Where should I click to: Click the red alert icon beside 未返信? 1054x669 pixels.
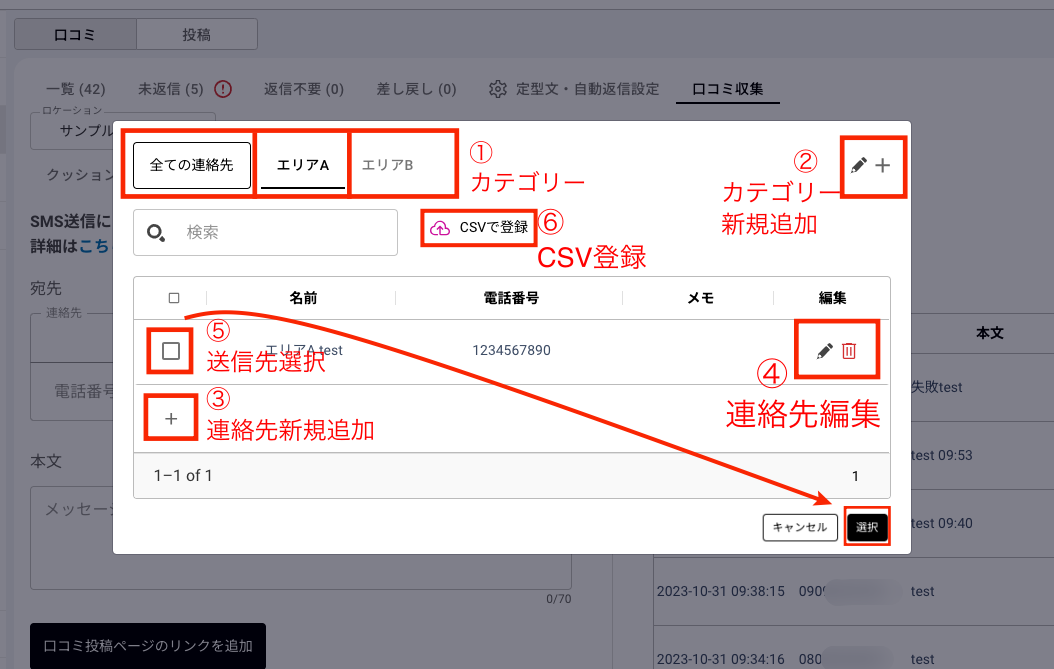(x=223, y=89)
